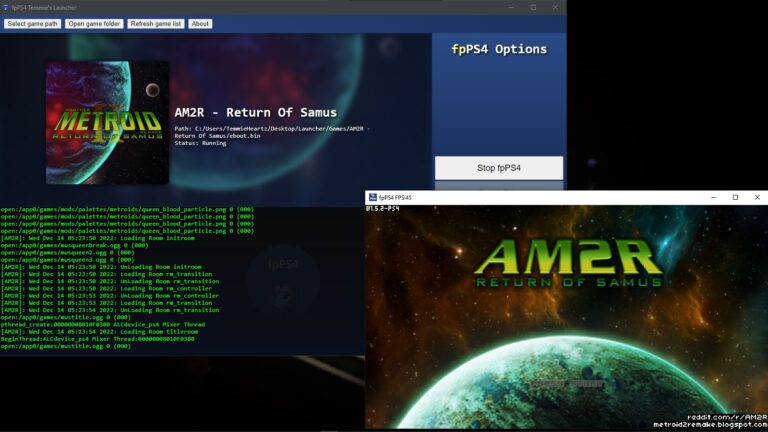Screen dimensions: 768x432
Task: Stop fpPS4 emulation
Action: (499, 168)
